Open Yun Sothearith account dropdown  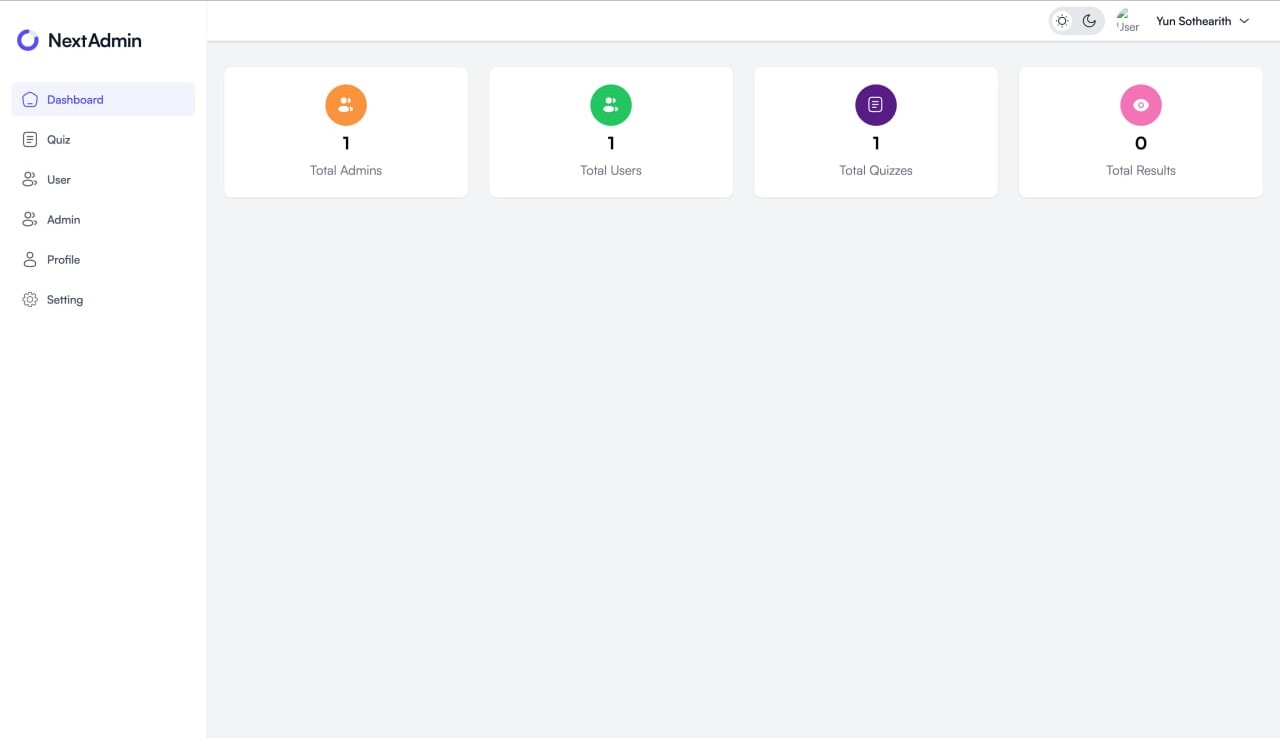point(1193,21)
